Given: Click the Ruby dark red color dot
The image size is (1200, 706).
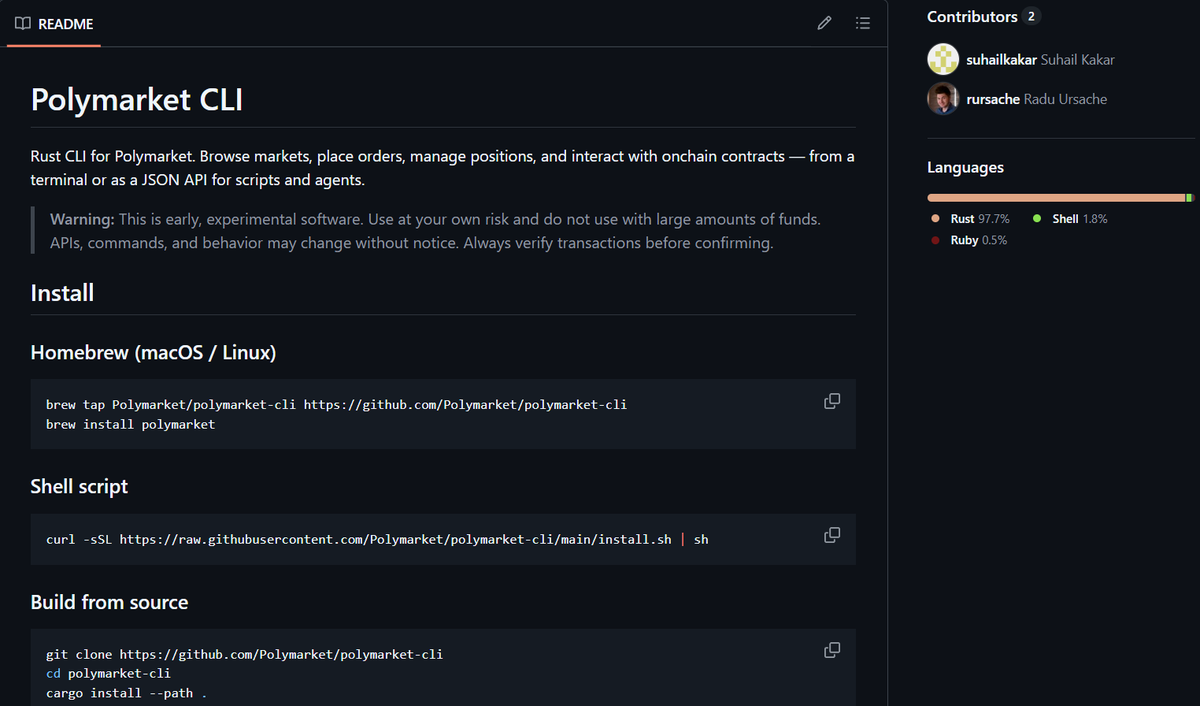Looking at the screenshot, I should [x=935, y=240].
